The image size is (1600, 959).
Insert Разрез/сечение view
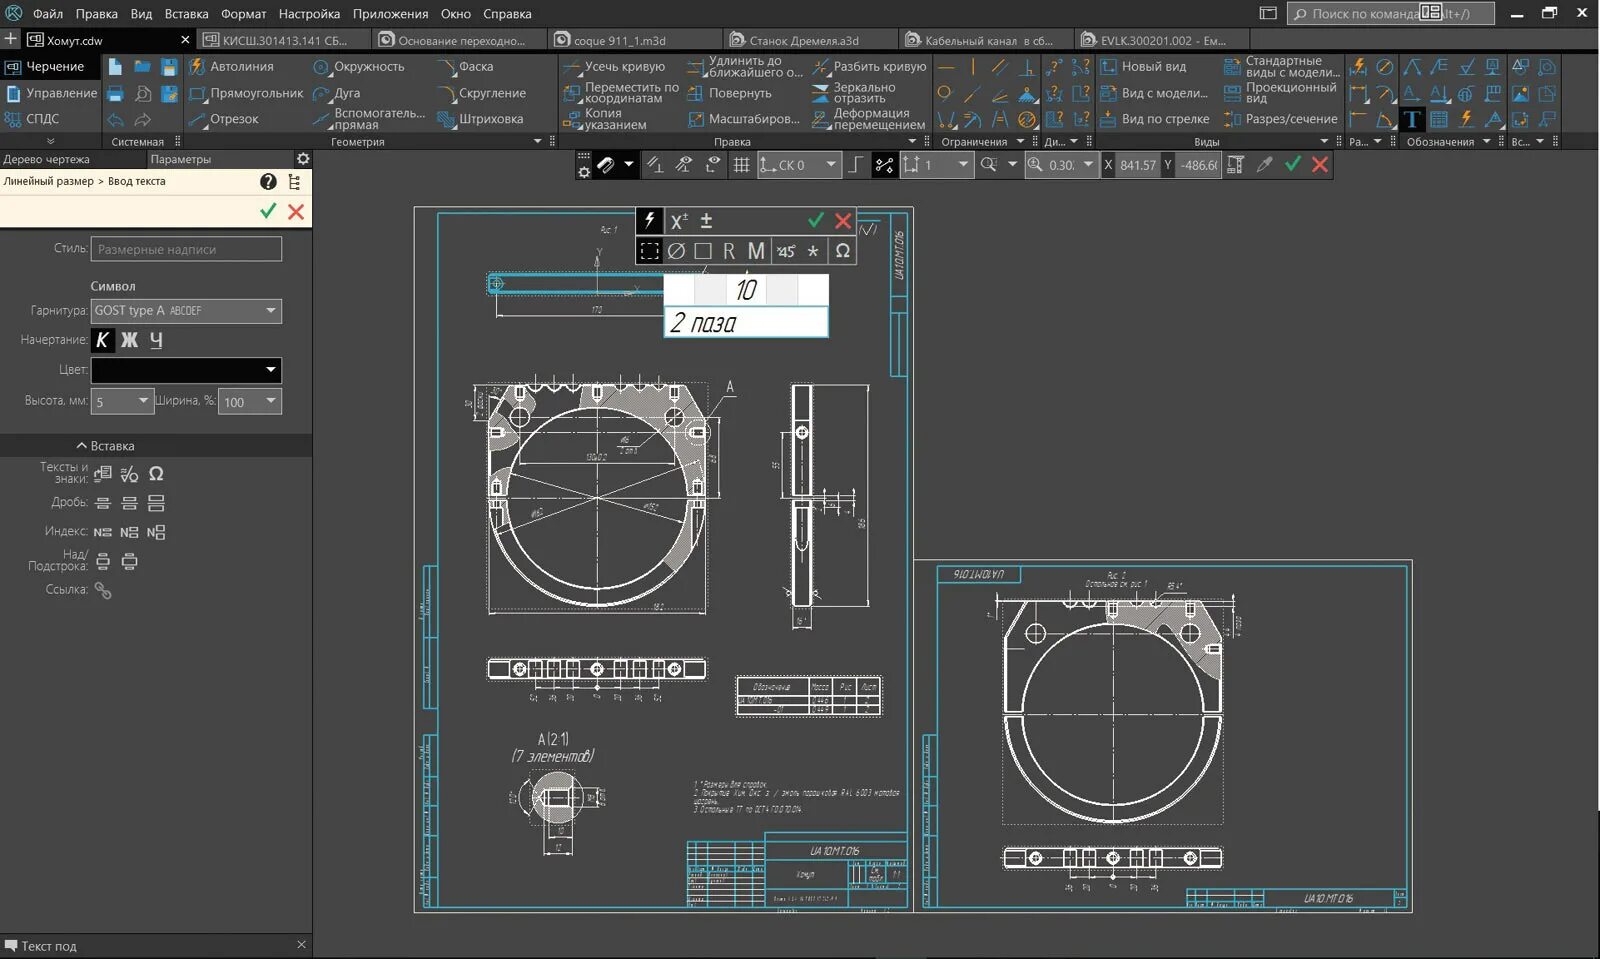click(x=1280, y=118)
